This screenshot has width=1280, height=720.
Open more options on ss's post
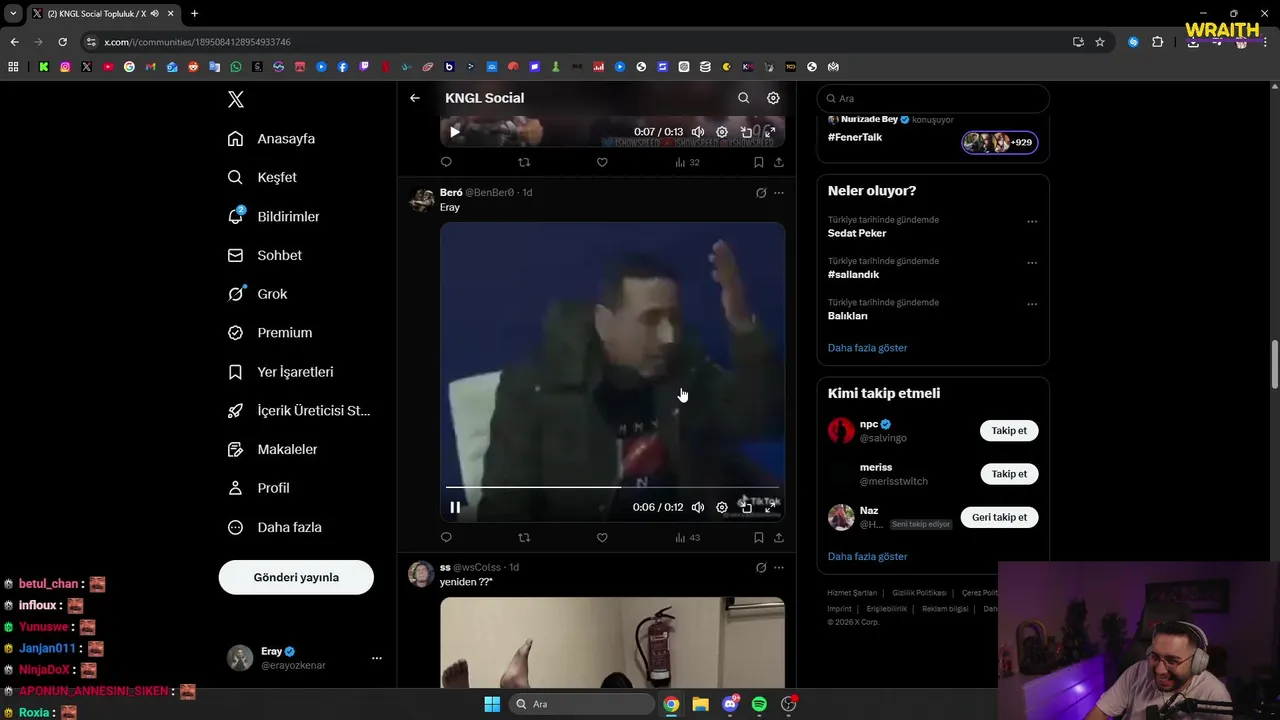click(779, 568)
